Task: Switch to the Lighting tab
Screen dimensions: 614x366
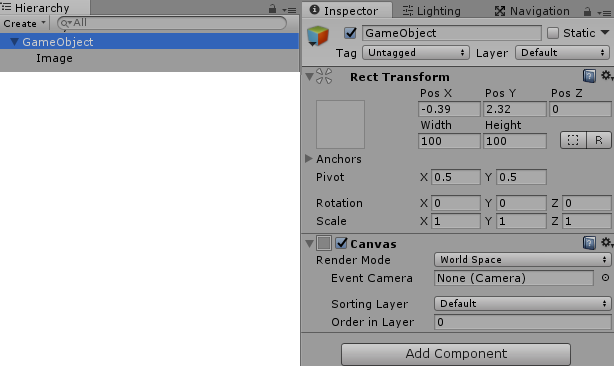Action: click(432, 11)
